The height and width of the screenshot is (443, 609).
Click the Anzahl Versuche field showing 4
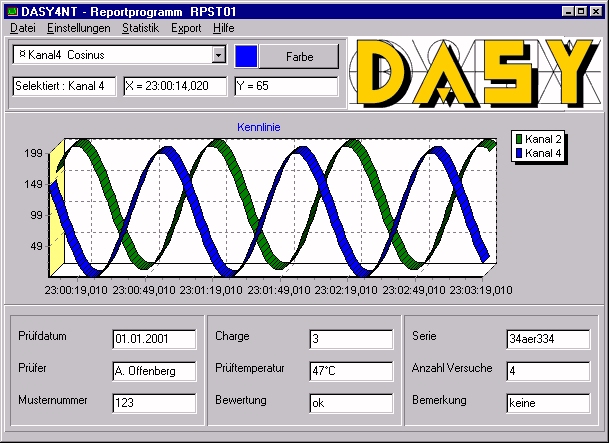pyautogui.click(x=548, y=371)
